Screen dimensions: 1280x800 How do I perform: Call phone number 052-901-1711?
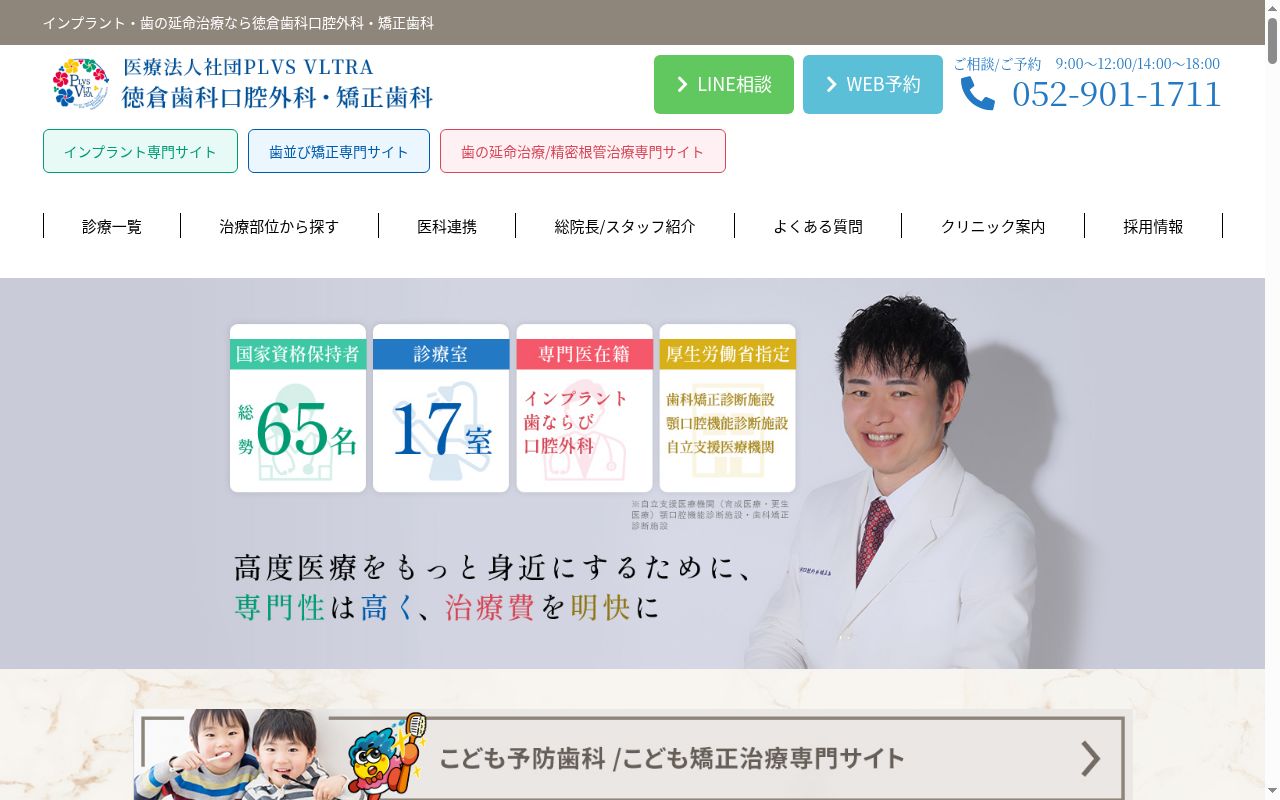click(x=1117, y=94)
